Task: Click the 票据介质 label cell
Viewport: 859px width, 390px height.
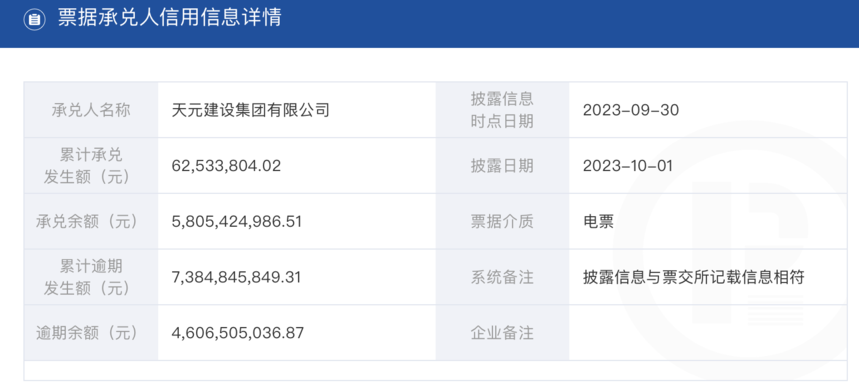Action: click(502, 221)
